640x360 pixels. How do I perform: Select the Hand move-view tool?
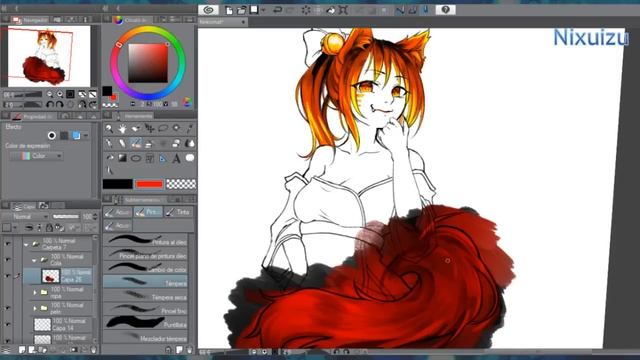coord(122,129)
